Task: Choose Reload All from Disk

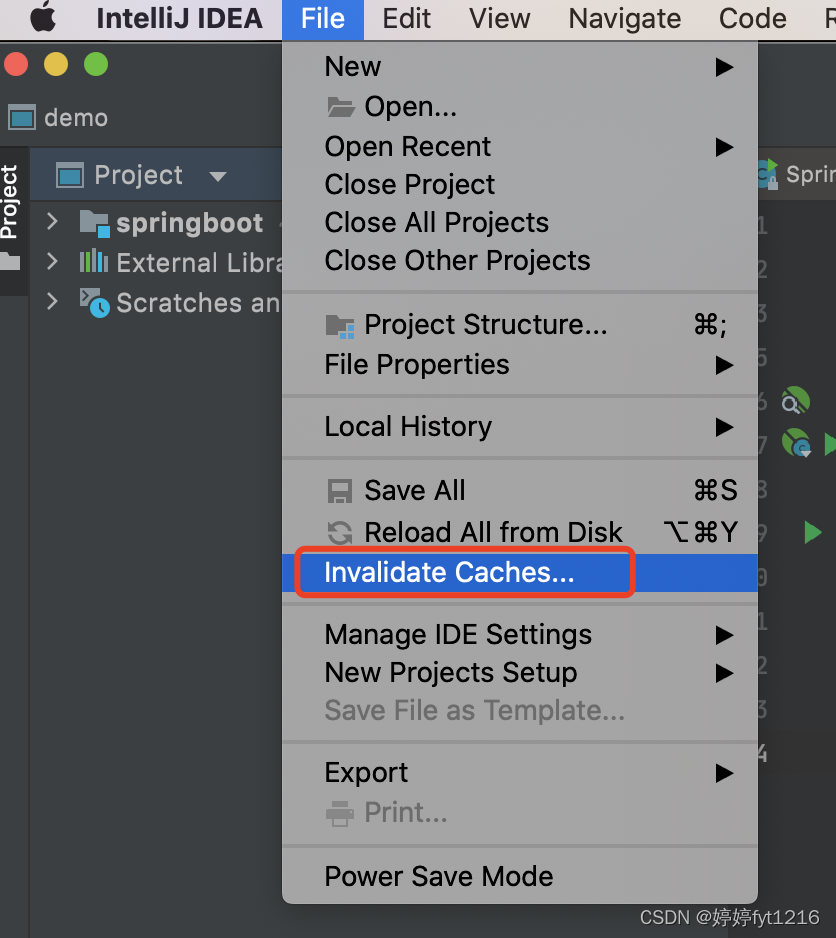Action: [x=519, y=532]
